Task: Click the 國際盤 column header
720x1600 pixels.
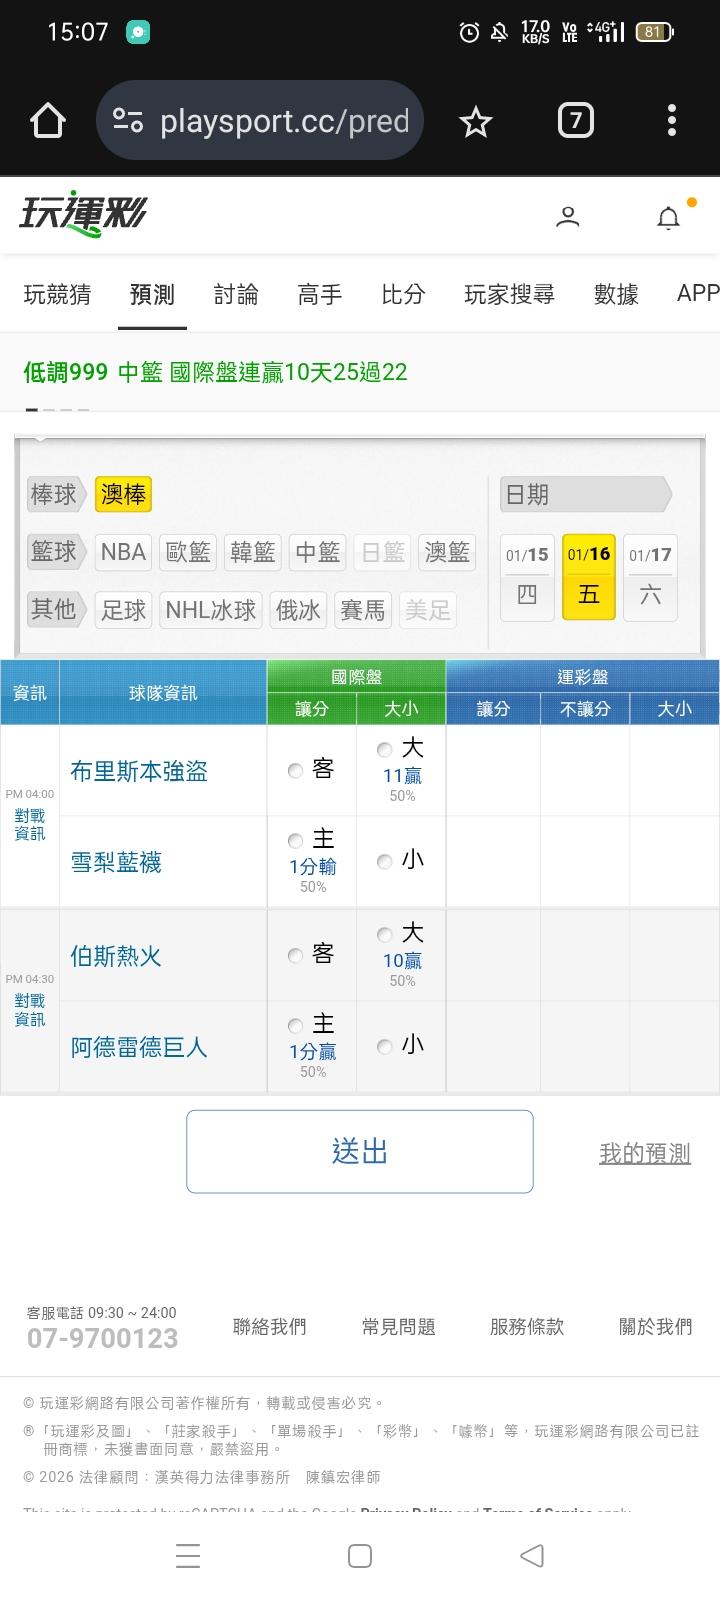Action: coord(356,677)
